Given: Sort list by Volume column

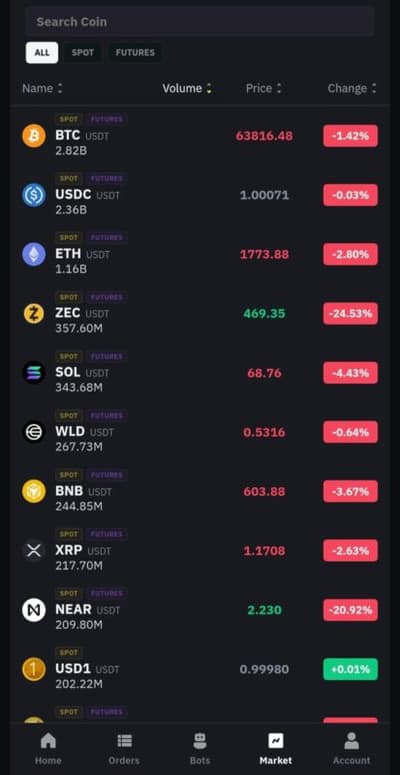Looking at the screenshot, I should pyautogui.click(x=187, y=88).
